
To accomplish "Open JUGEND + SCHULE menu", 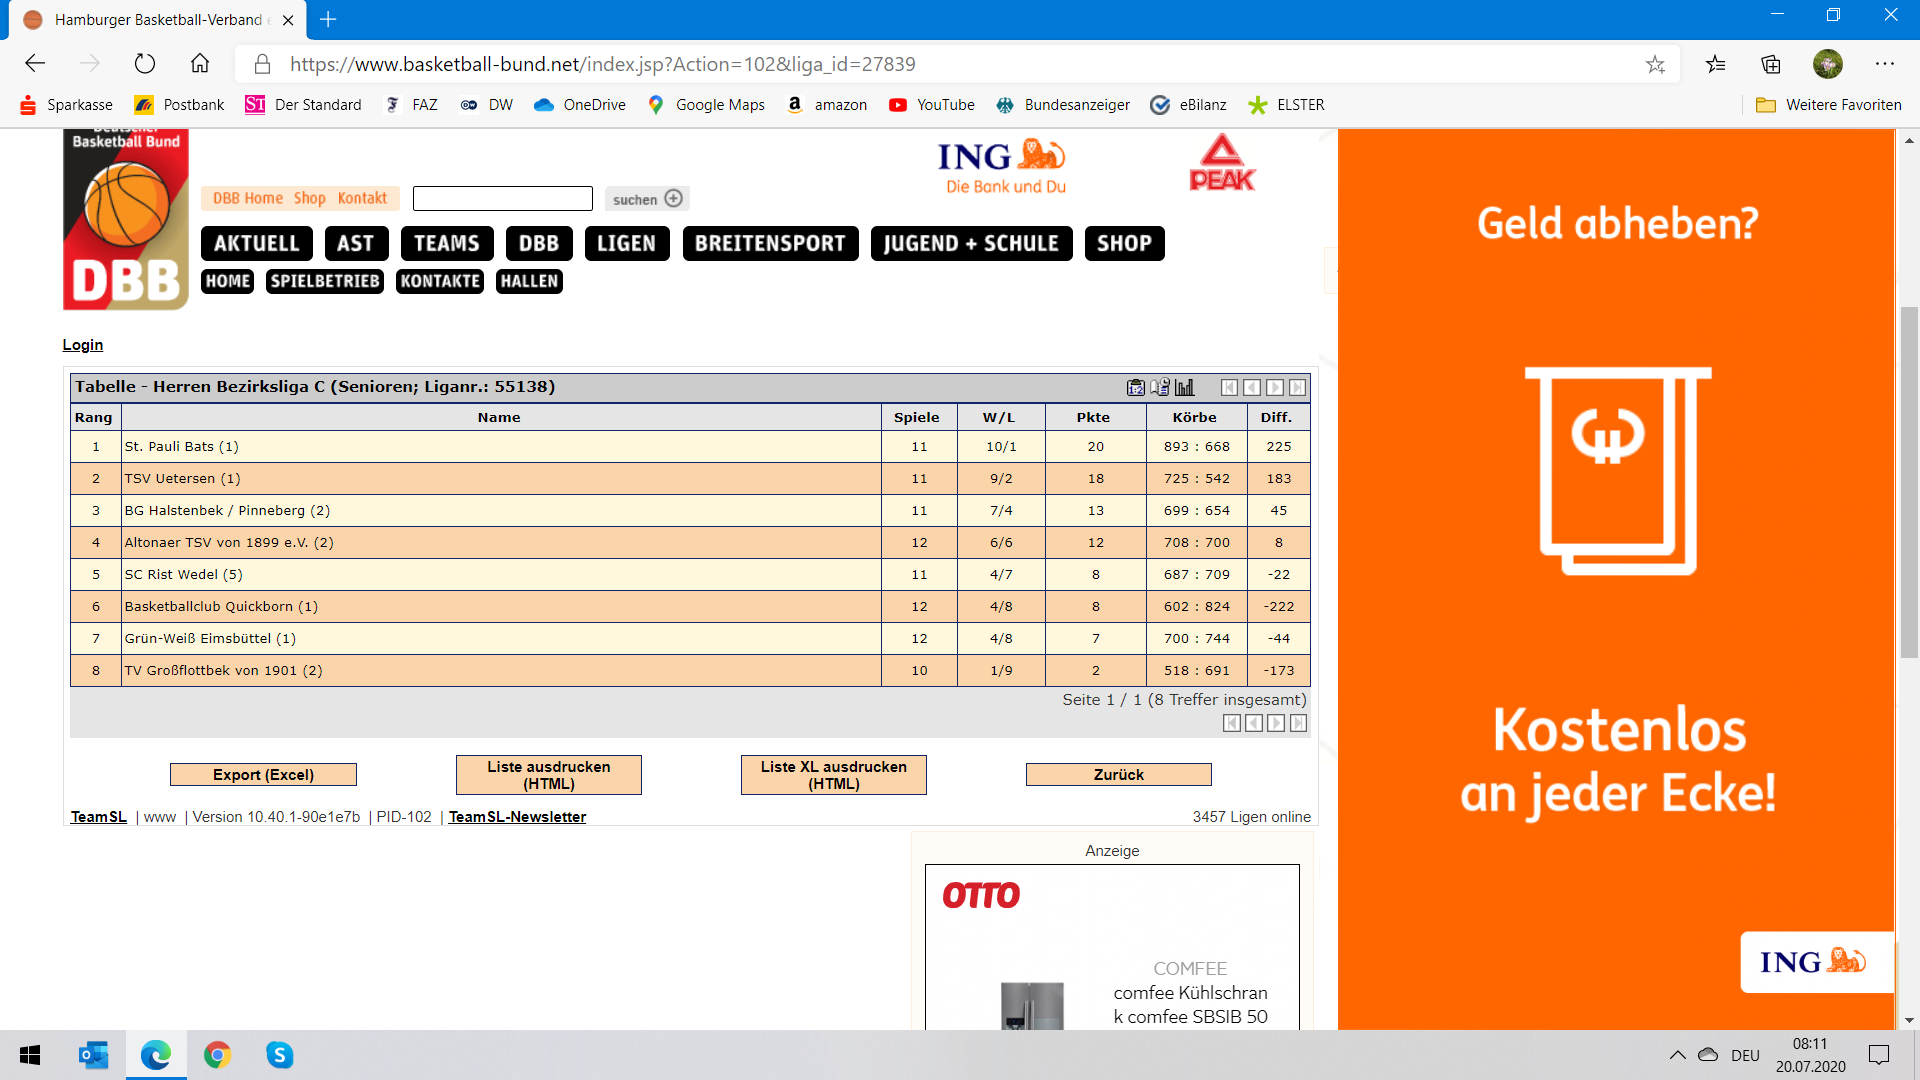I will coord(970,243).
